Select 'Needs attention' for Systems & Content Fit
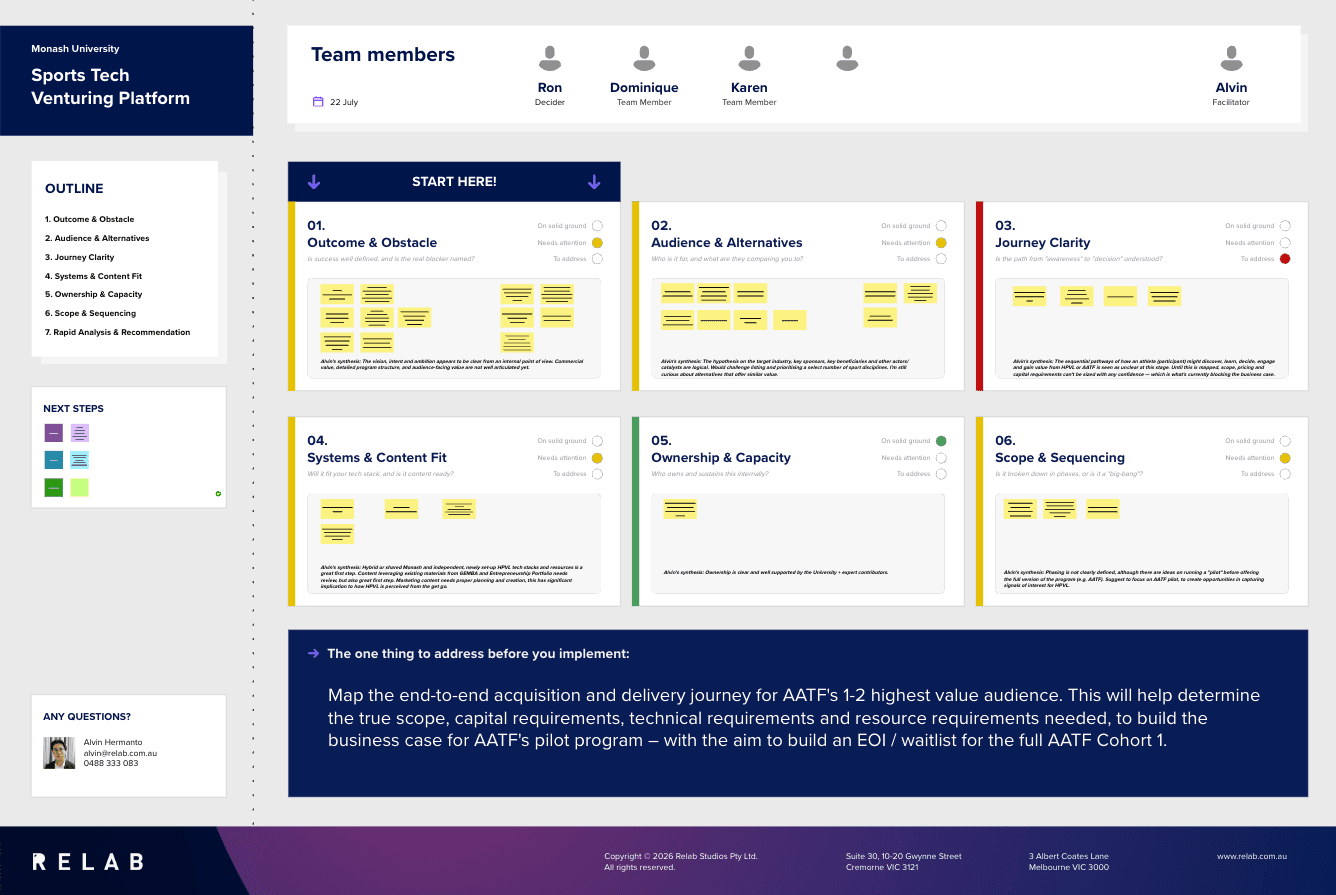Screen dimensions: 1336x895 point(597,458)
